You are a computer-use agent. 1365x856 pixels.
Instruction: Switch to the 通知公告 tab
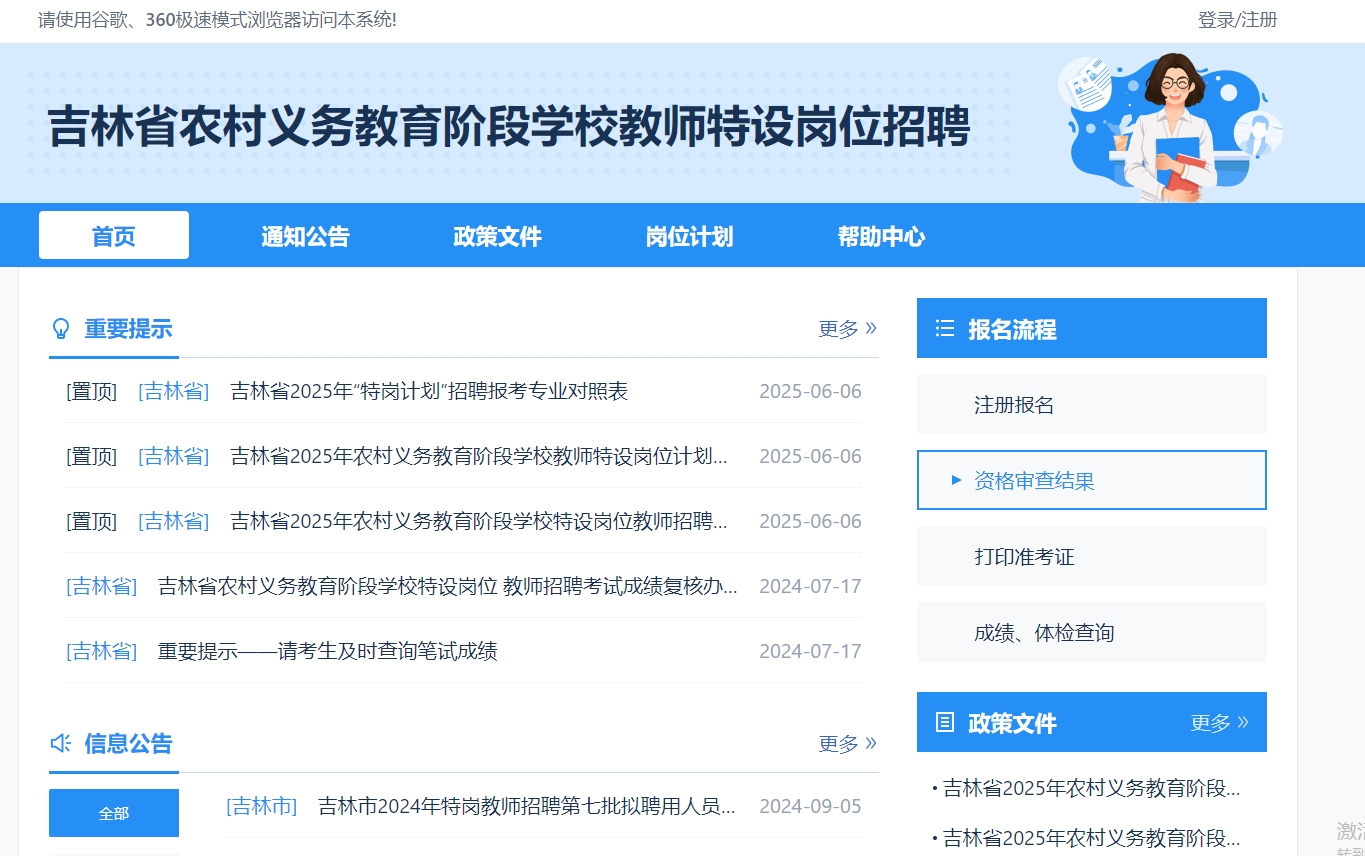pos(305,235)
